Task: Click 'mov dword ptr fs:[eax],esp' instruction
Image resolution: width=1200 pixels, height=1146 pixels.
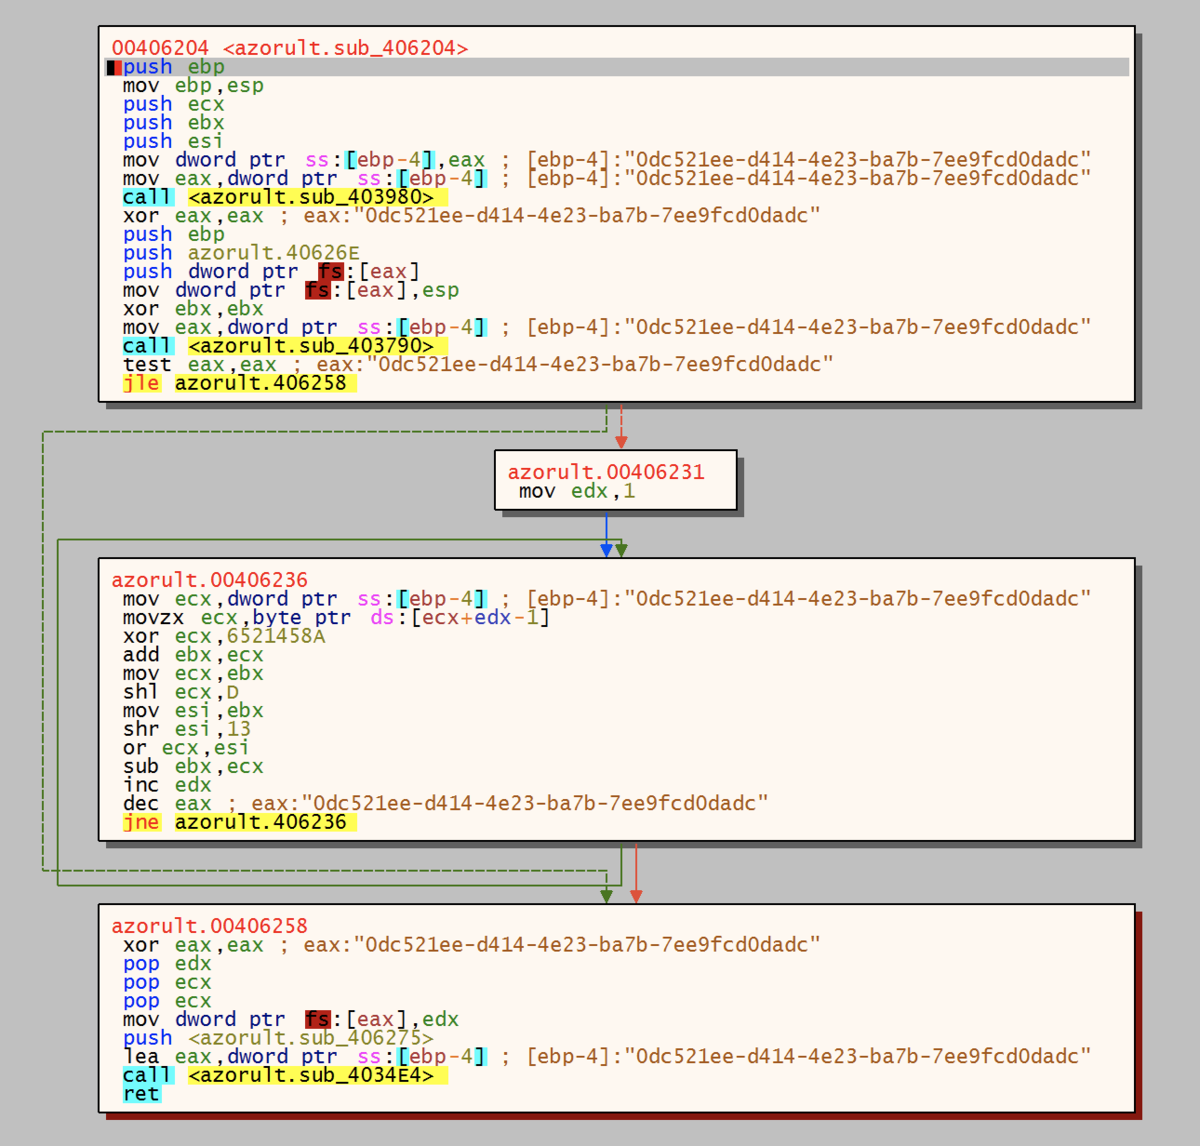Action: click(x=291, y=290)
